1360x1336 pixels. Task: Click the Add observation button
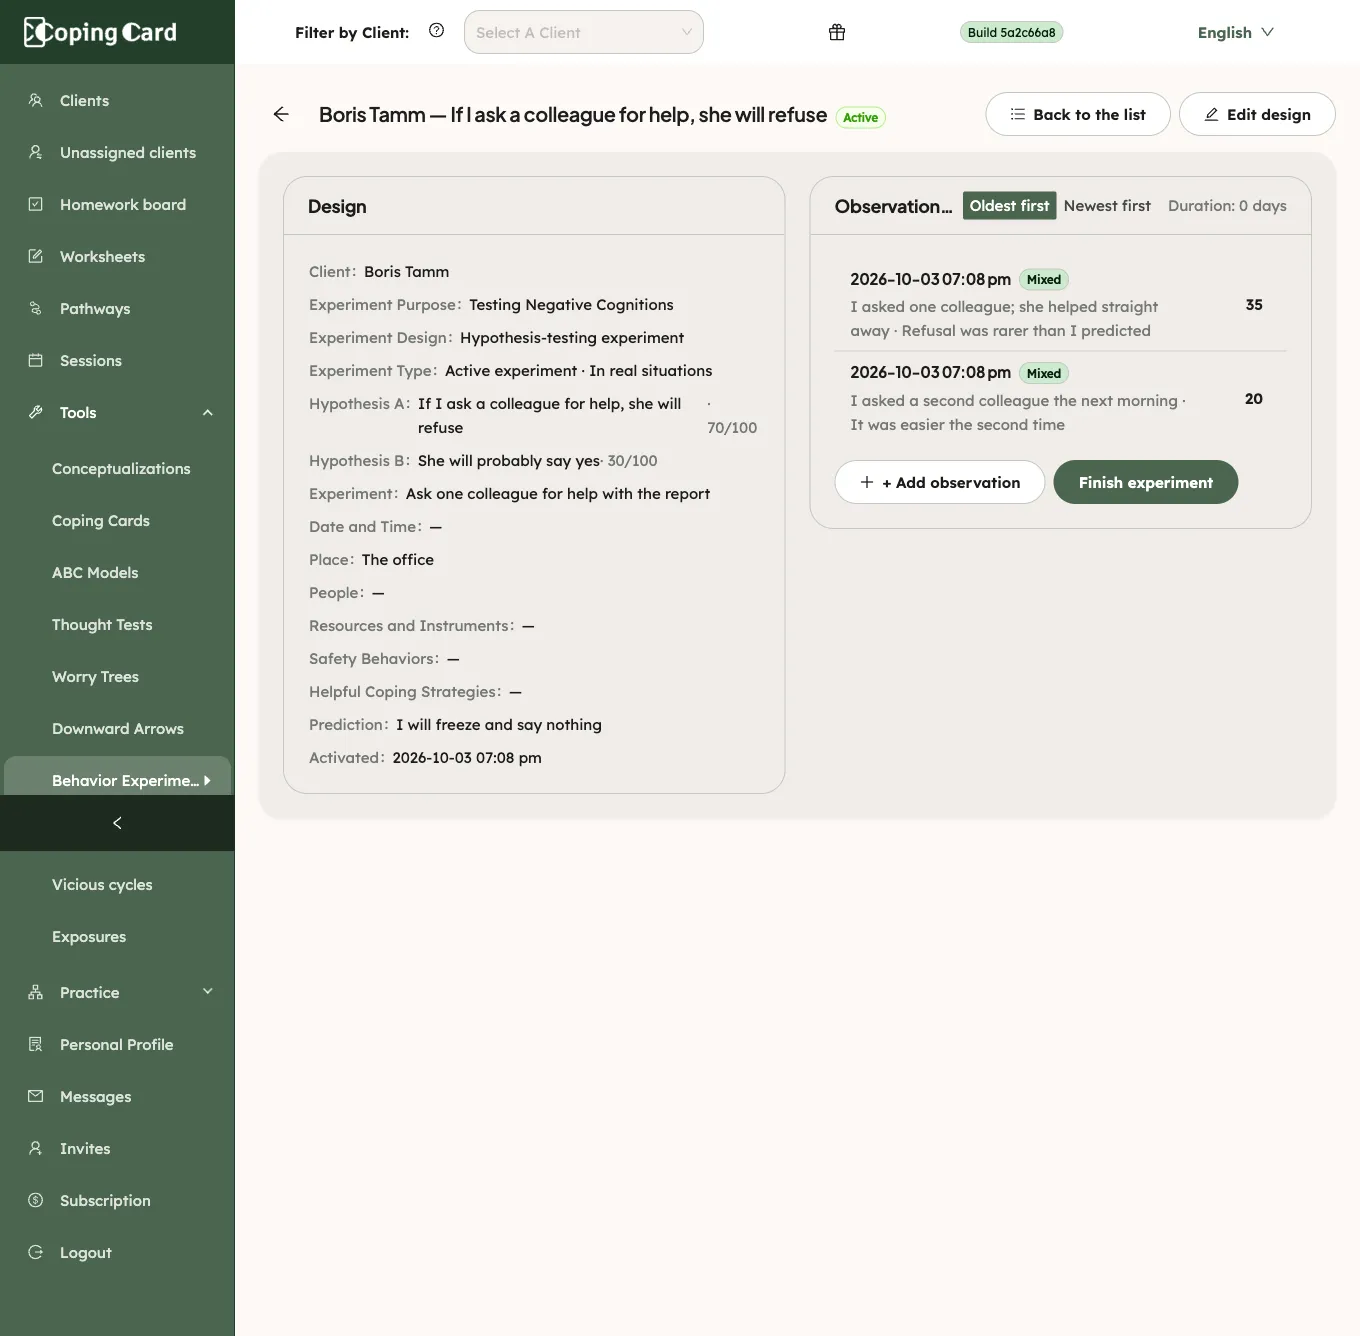[x=940, y=482]
